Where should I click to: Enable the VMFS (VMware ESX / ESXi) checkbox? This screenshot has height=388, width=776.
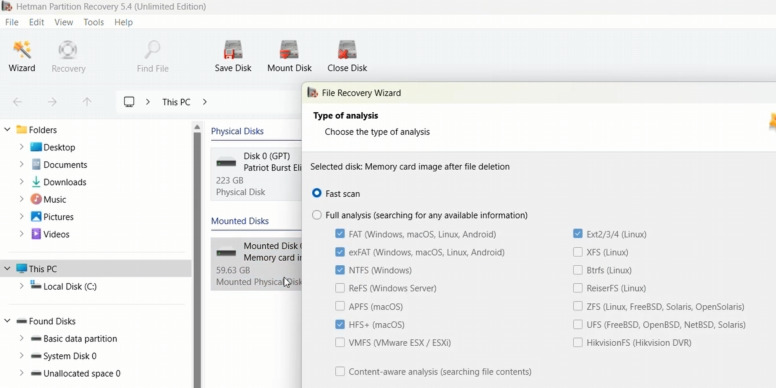tap(340, 342)
